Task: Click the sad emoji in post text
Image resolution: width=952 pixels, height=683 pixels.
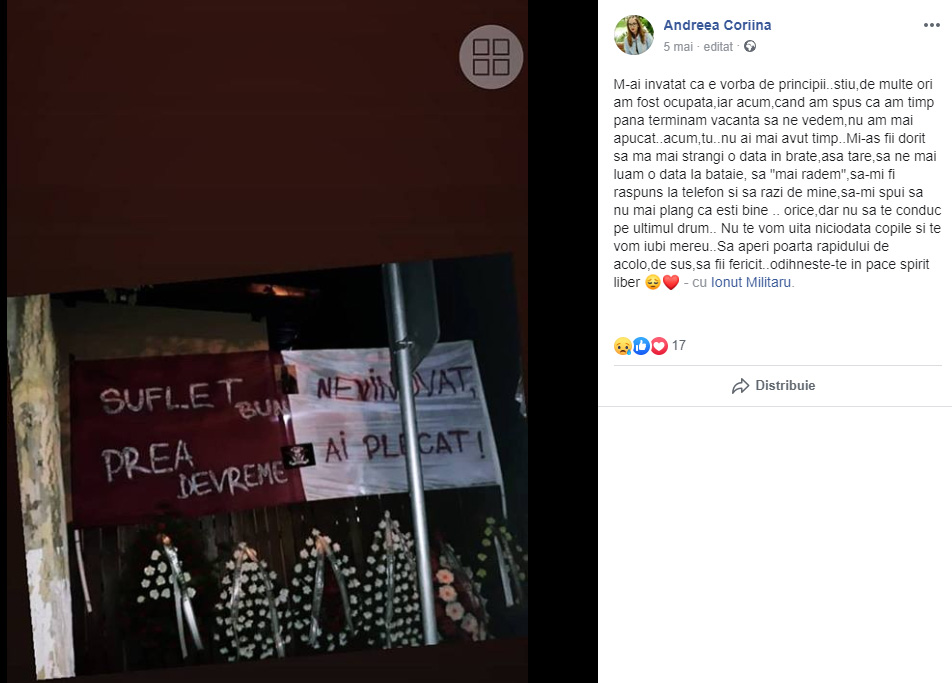Action: (x=653, y=282)
